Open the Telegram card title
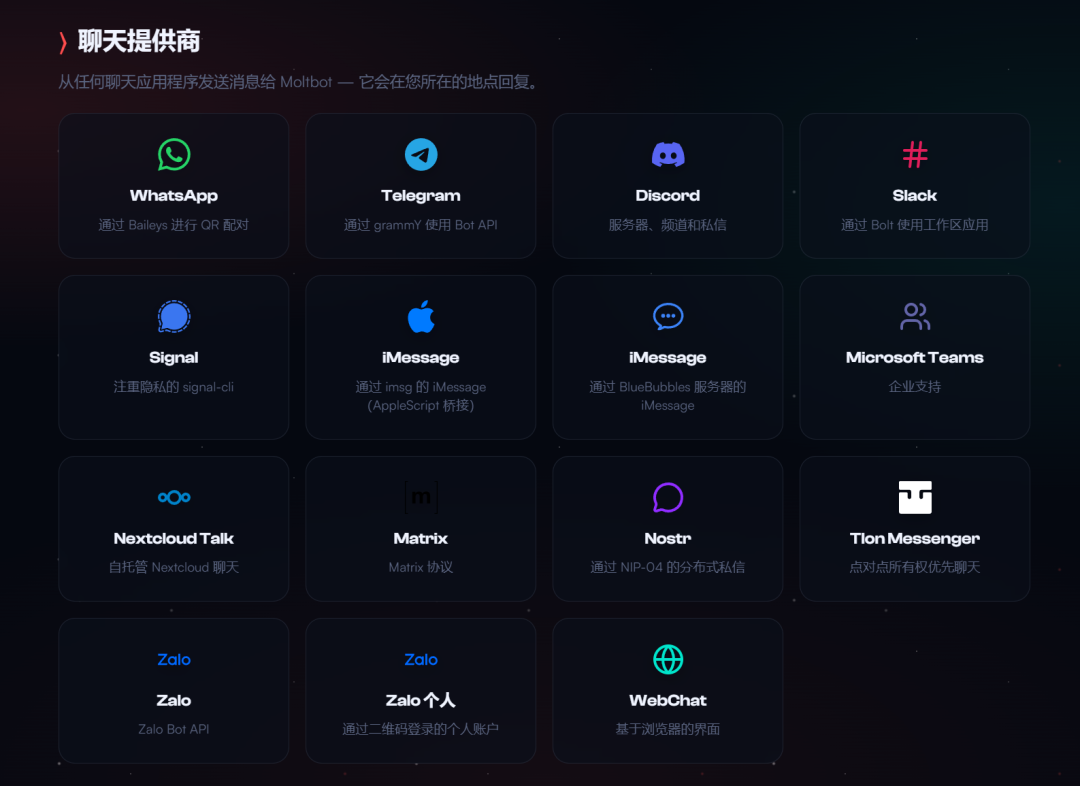The height and width of the screenshot is (786, 1080). (421, 196)
